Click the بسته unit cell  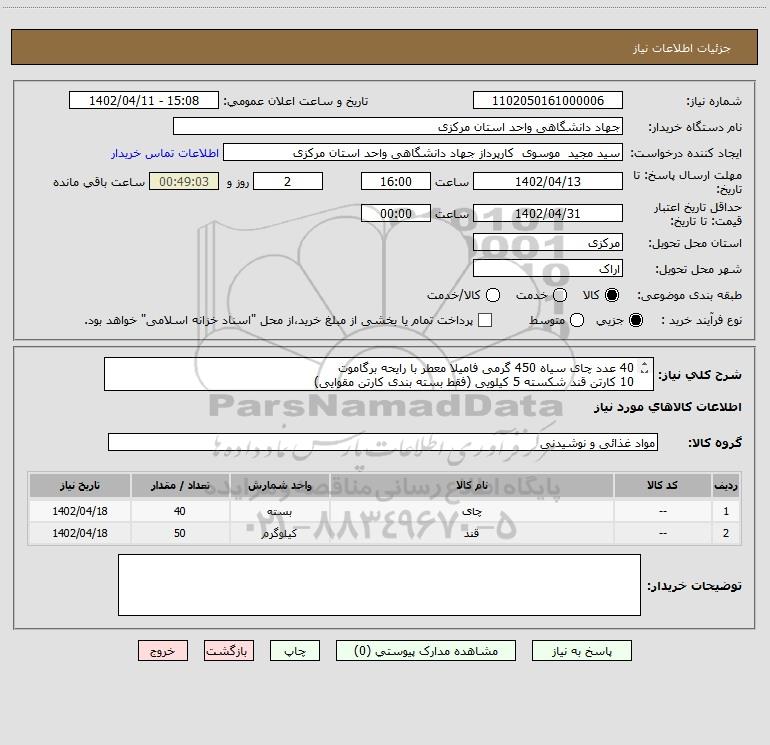(x=279, y=511)
